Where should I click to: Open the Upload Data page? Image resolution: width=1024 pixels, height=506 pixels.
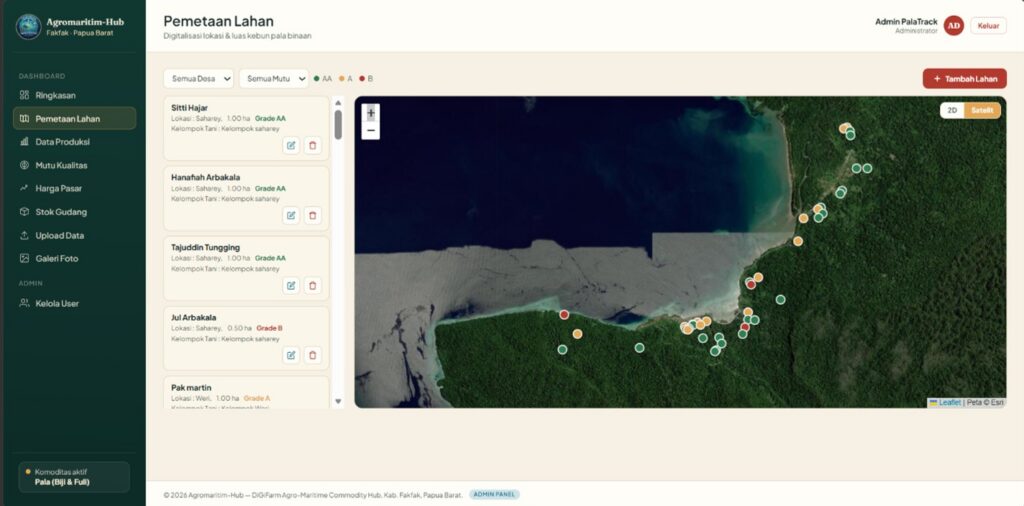[74, 236]
